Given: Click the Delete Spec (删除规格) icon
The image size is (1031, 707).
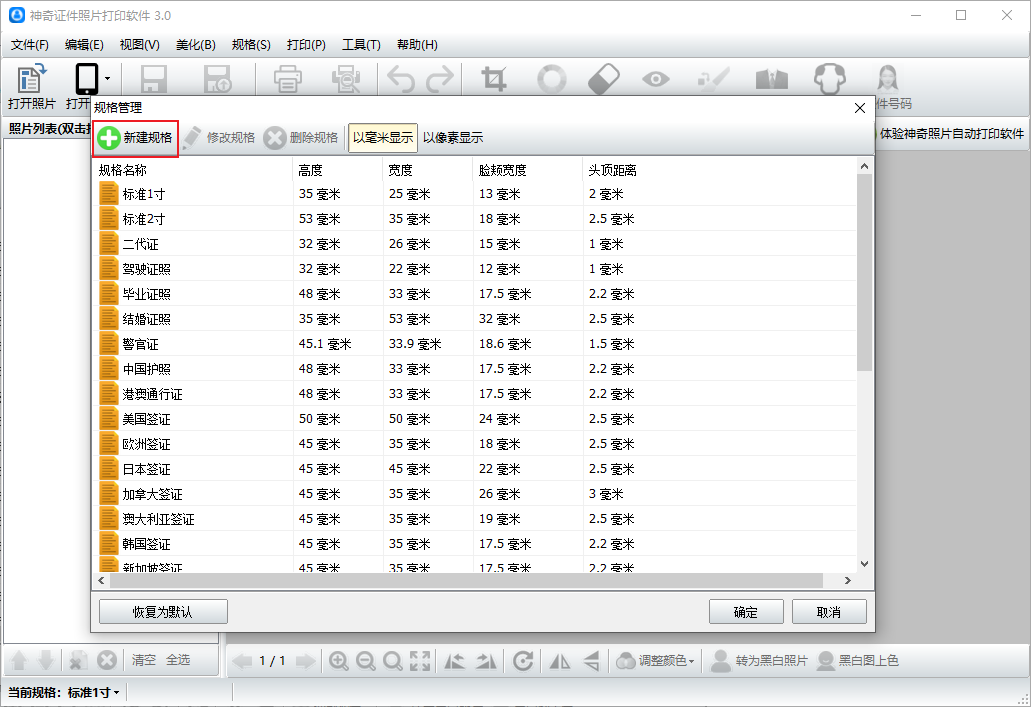Looking at the screenshot, I should (x=274, y=138).
